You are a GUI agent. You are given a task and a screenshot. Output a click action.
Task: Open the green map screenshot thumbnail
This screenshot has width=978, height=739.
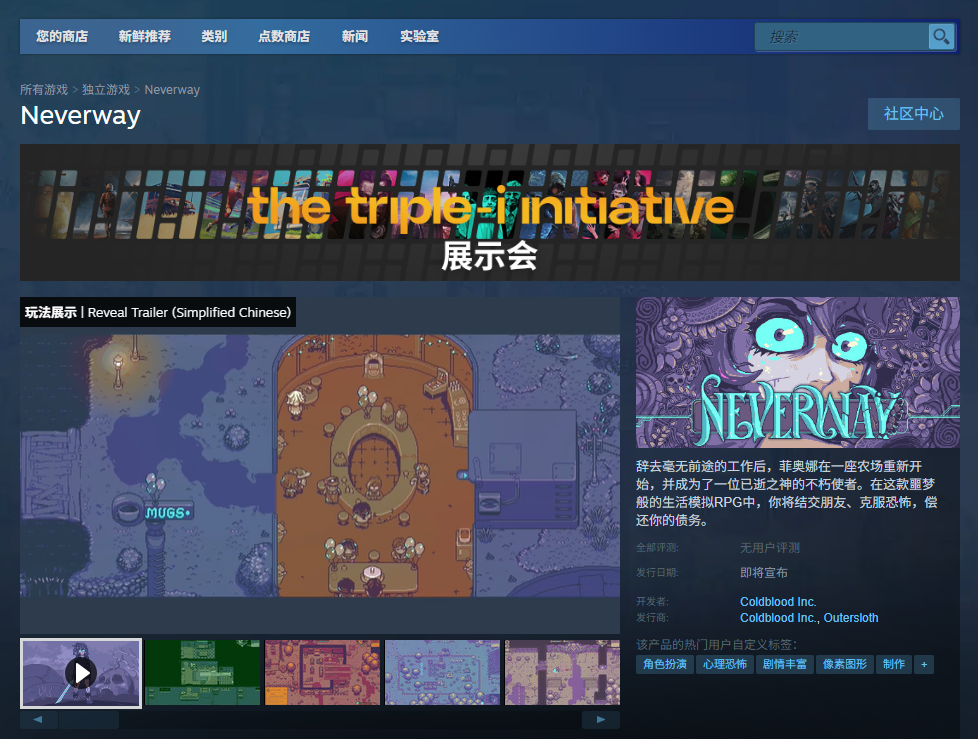click(202, 672)
